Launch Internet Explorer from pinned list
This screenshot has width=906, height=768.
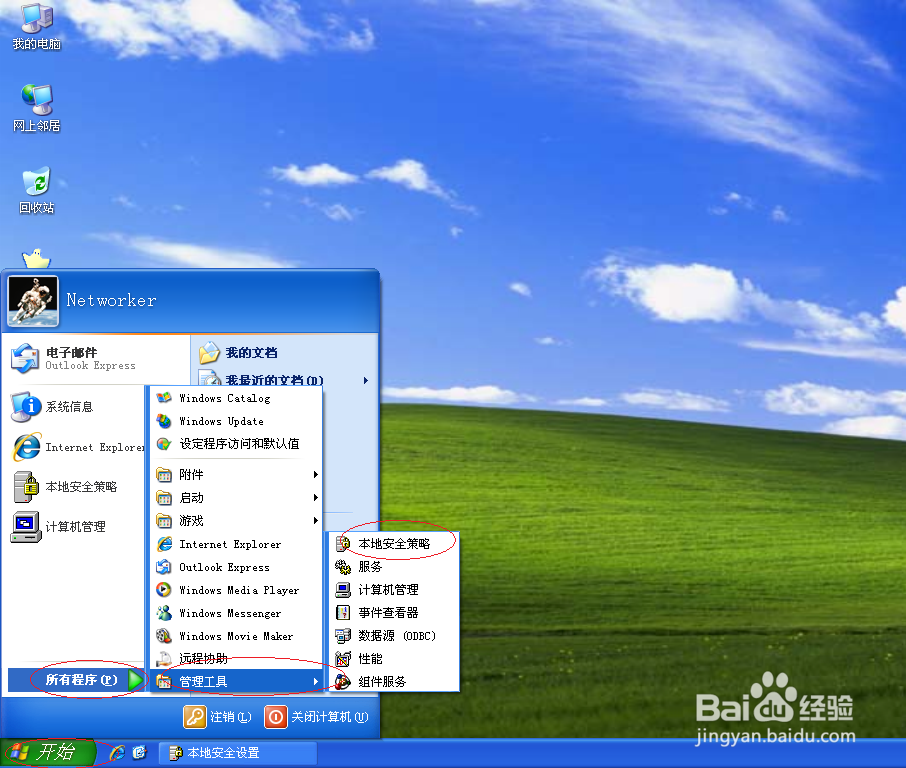tap(77, 447)
